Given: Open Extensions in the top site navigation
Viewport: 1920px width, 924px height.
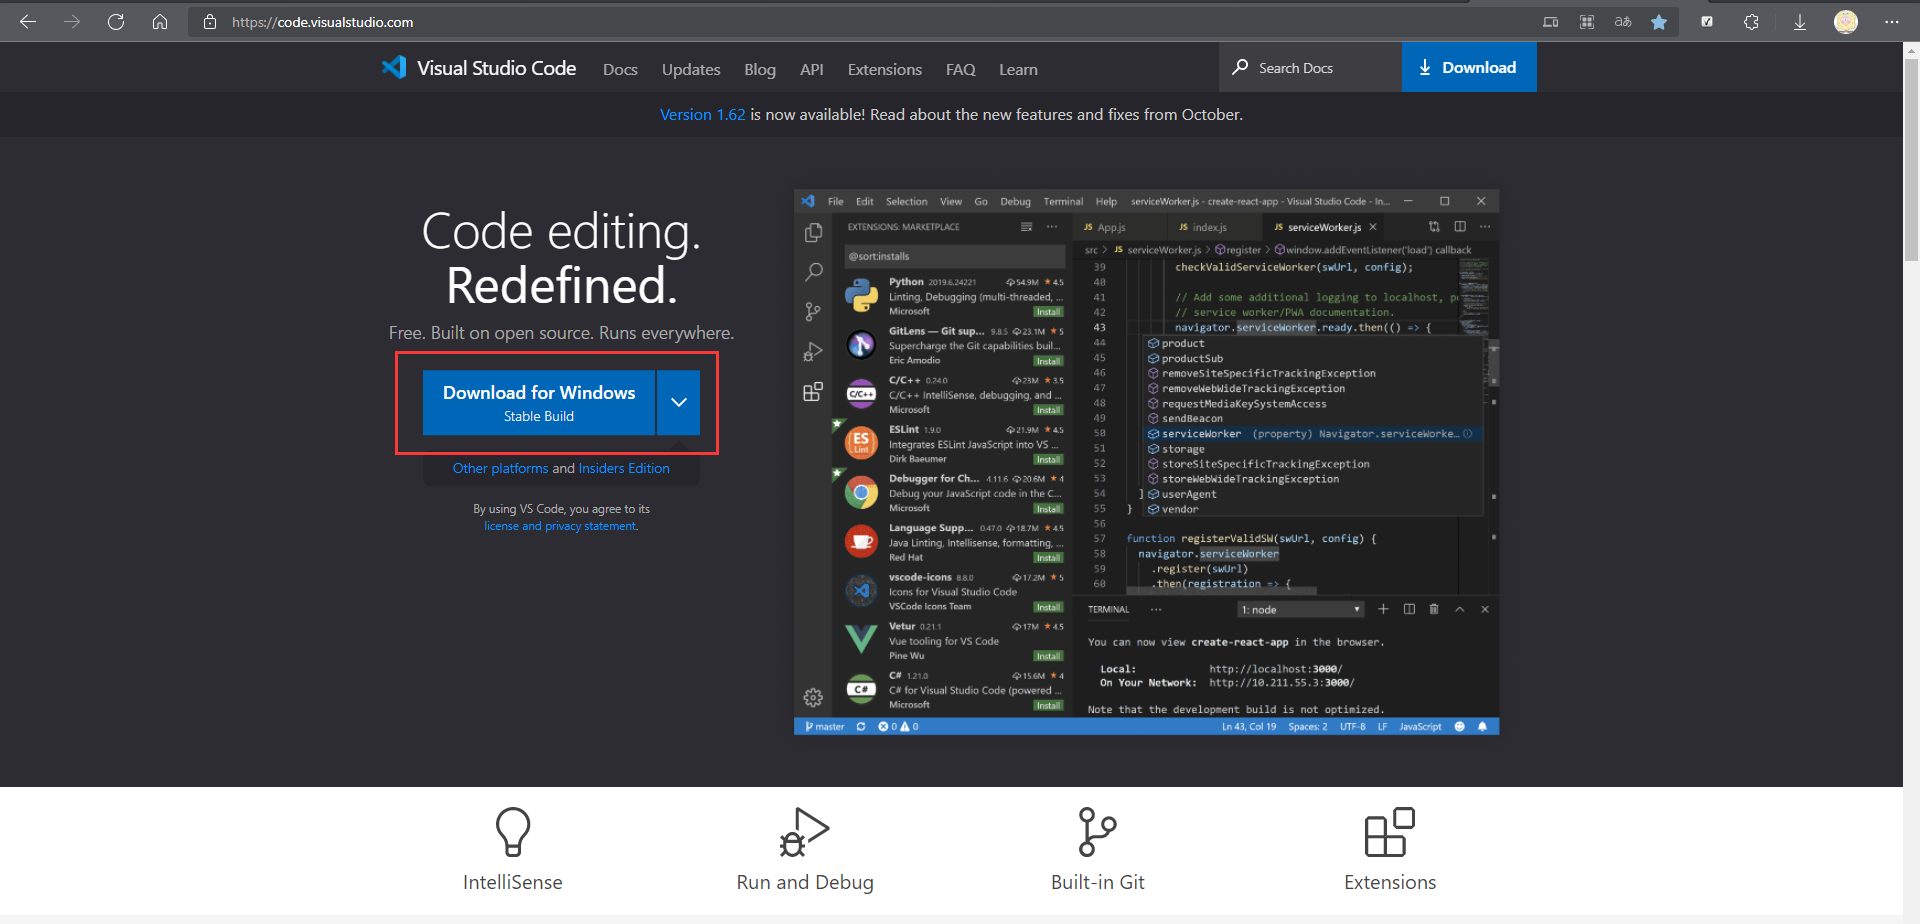Looking at the screenshot, I should pos(885,69).
